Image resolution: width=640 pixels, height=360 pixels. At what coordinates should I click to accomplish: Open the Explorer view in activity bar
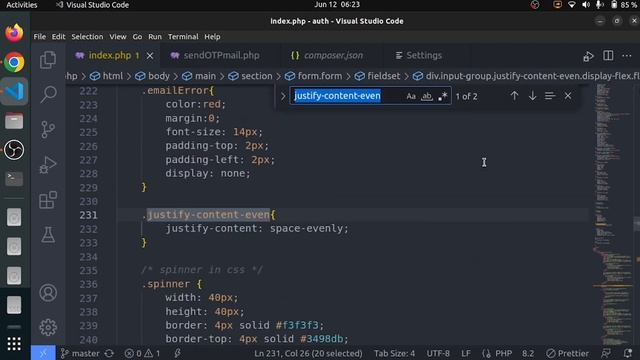point(48,60)
